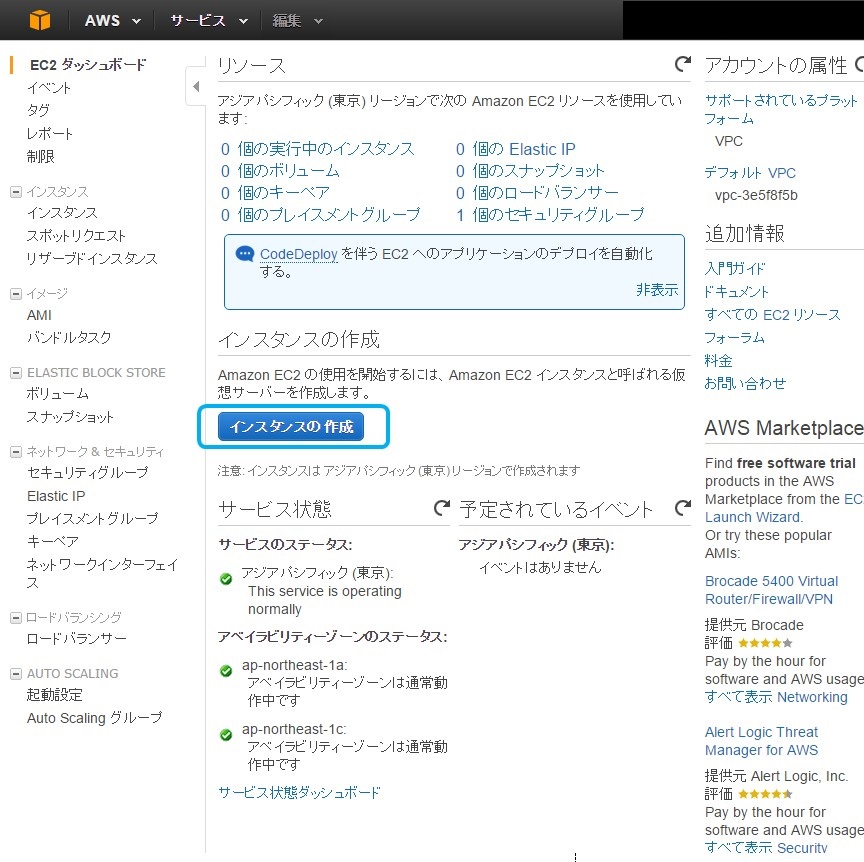Open セキュリティグループ in the sidebar
Image resolution: width=864 pixels, height=862 pixels.
pos(88,472)
